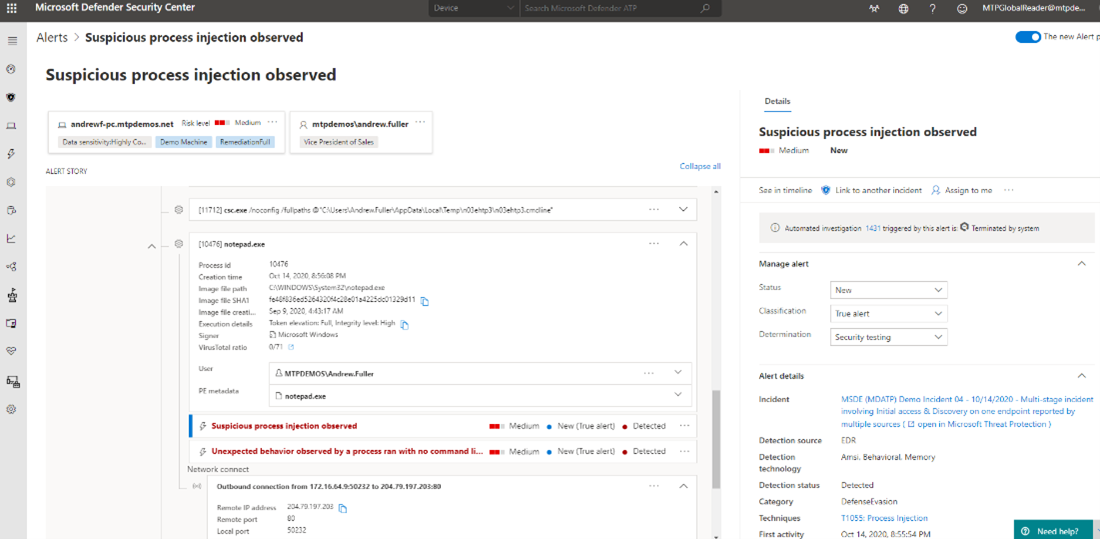Image resolution: width=1100 pixels, height=539 pixels.
Task: Click the gear icon beside notepad.exe process
Action: click(179, 244)
